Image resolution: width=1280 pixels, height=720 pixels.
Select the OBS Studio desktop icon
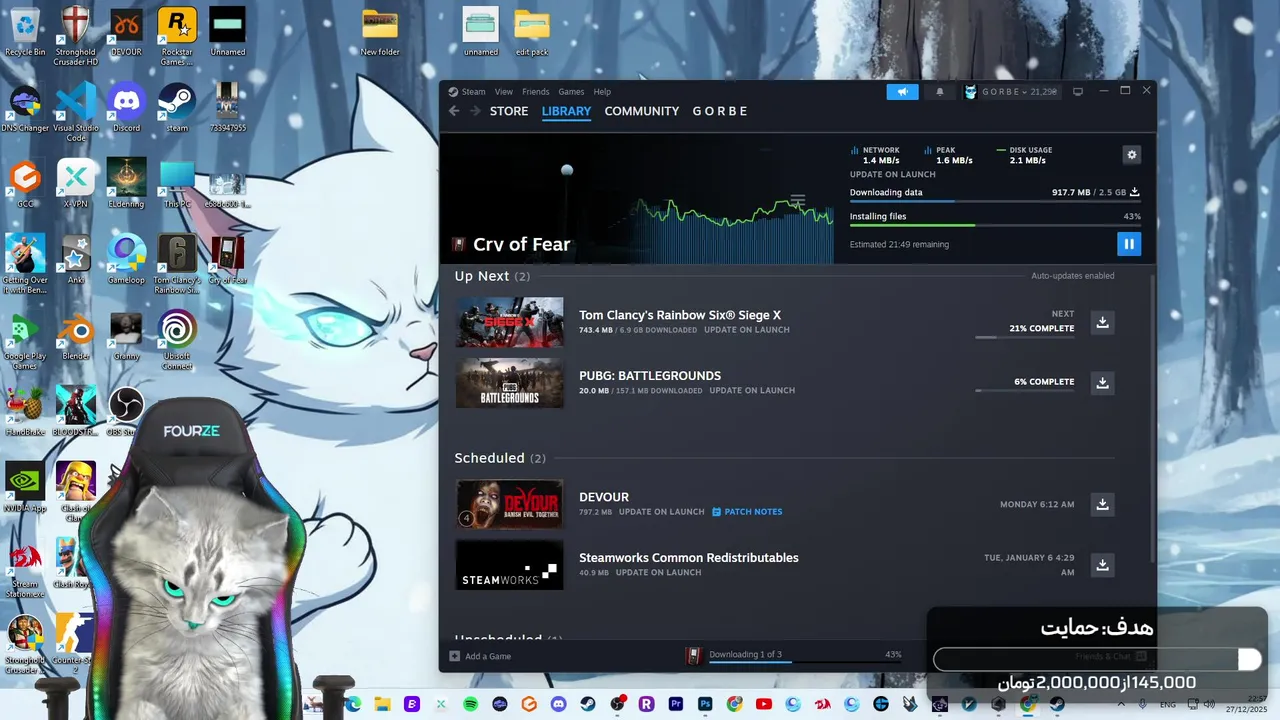(126, 412)
